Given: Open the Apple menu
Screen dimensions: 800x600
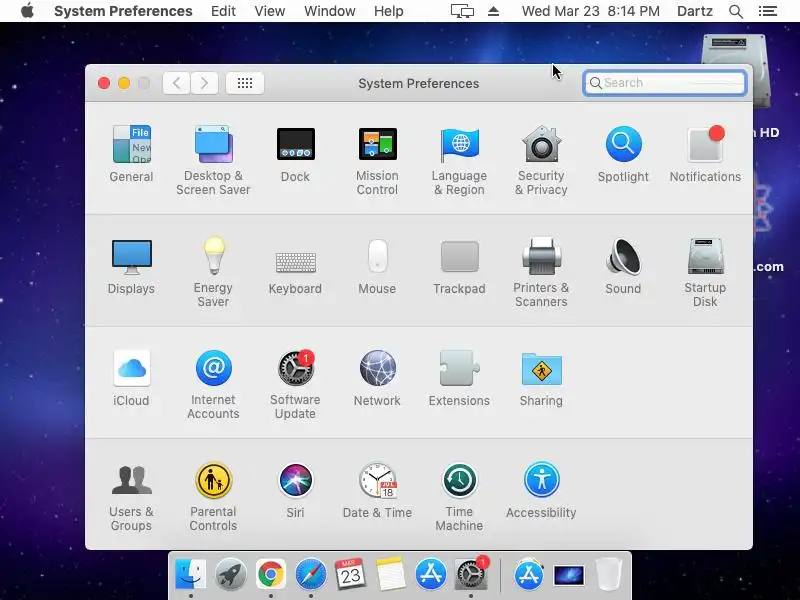Looking at the screenshot, I should (x=27, y=11).
